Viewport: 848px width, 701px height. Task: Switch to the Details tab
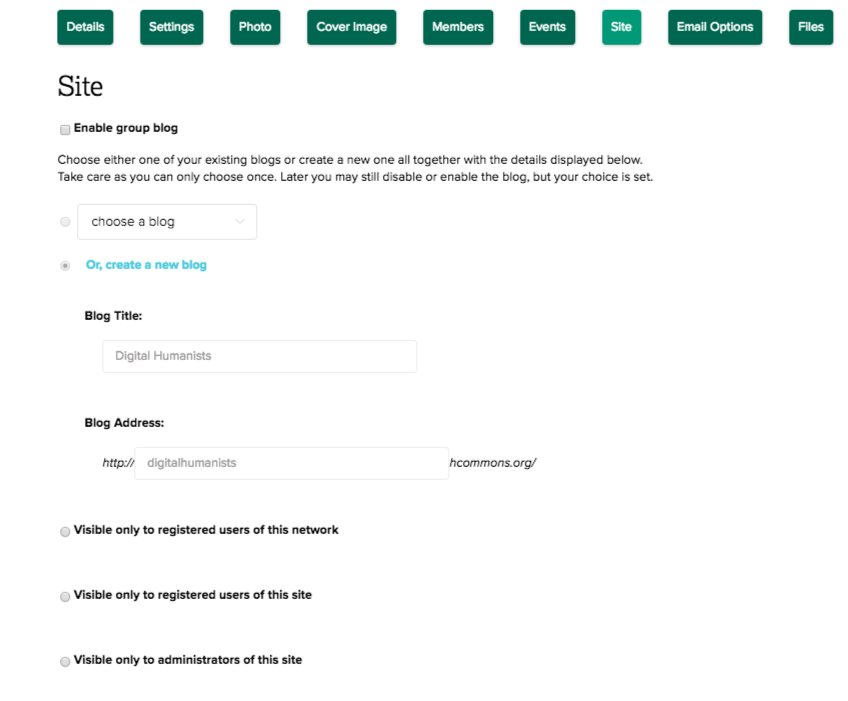(85, 27)
